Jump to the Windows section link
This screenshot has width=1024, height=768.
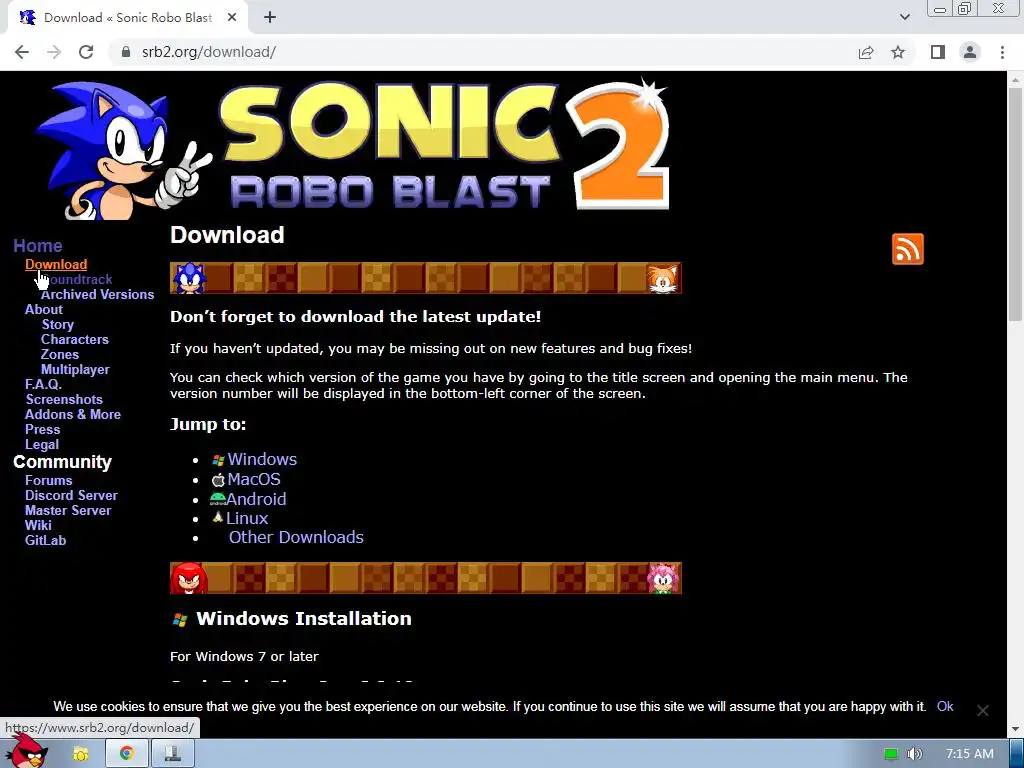[x=262, y=460]
